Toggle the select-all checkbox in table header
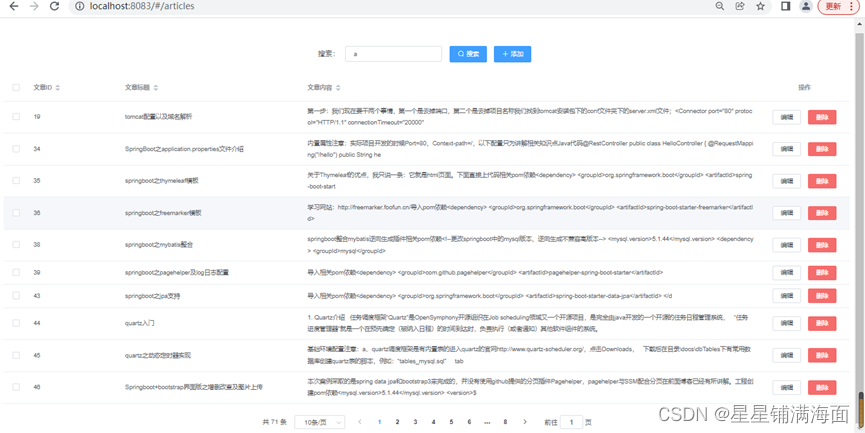The height and width of the screenshot is (433, 865). (16, 87)
